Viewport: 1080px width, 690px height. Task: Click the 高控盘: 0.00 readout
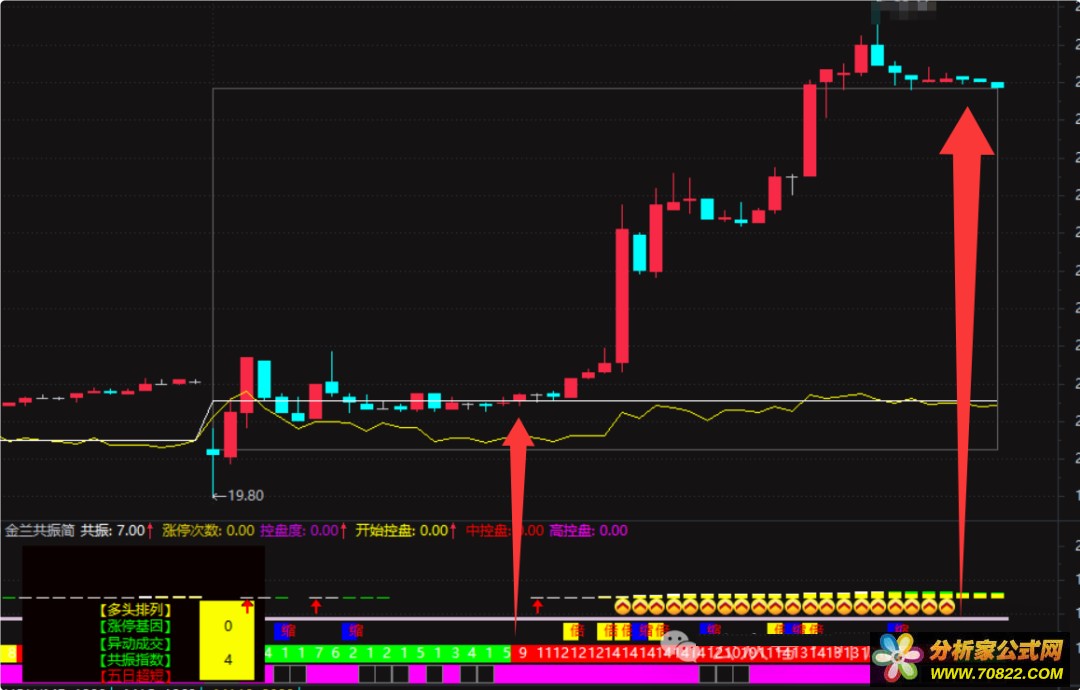click(588, 530)
